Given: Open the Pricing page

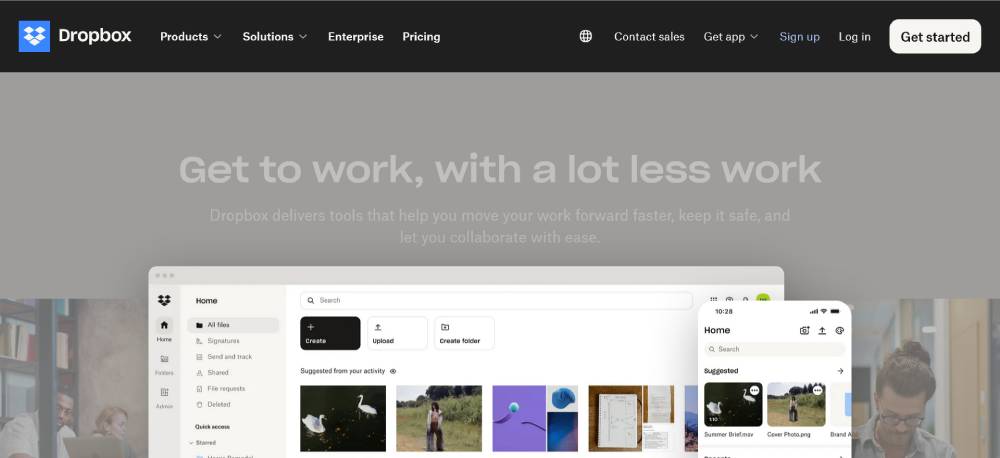Looking at the screenshot, I should [421, 36].
